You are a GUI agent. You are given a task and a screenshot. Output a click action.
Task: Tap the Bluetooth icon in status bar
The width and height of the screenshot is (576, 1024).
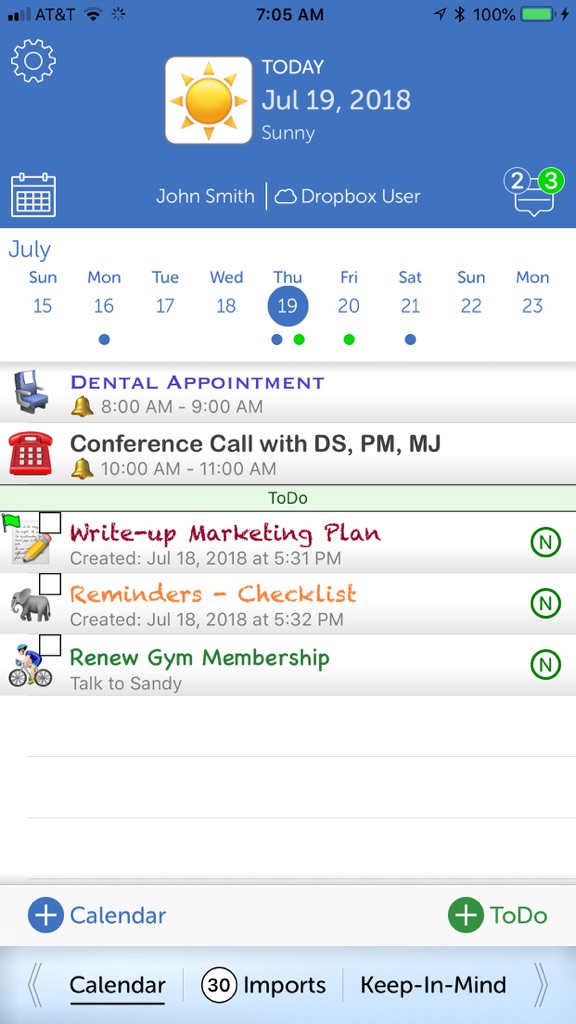pyautogui.click(x=460, y=14)
